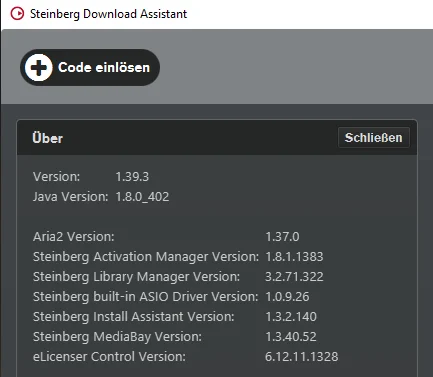Select the ASIO driver value 1.0.9.26
The width and height of the screenshot is (433, 377).
[287, 297]
